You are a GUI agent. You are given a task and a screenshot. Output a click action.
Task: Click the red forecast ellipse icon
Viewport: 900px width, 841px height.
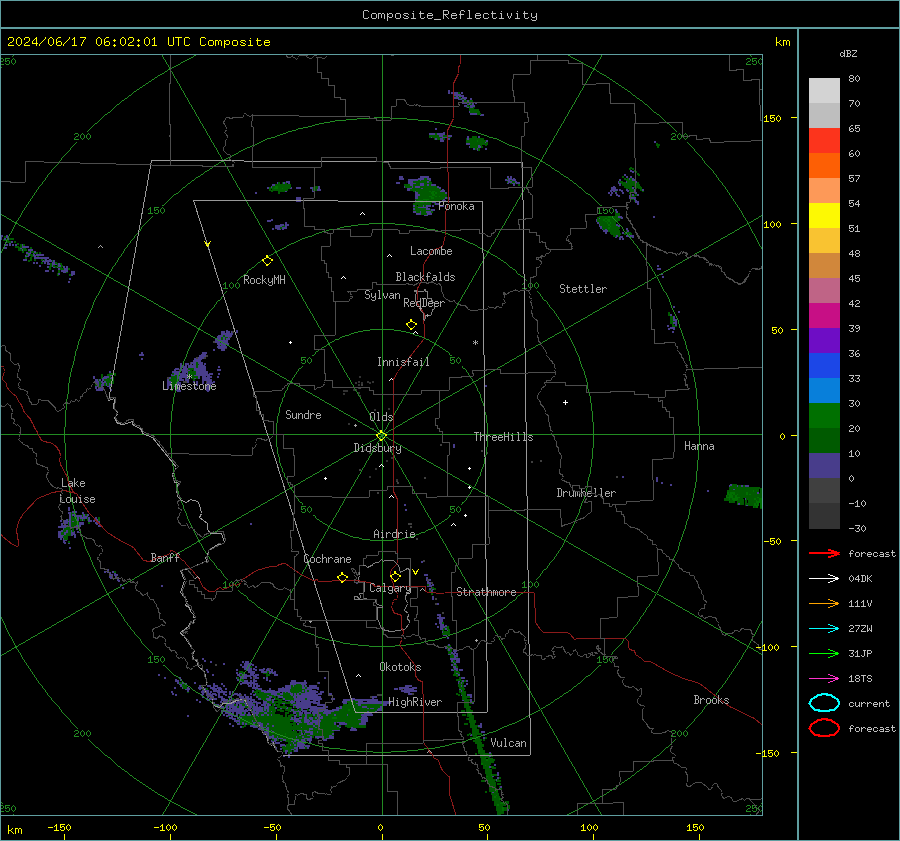(x=824, y=728)
